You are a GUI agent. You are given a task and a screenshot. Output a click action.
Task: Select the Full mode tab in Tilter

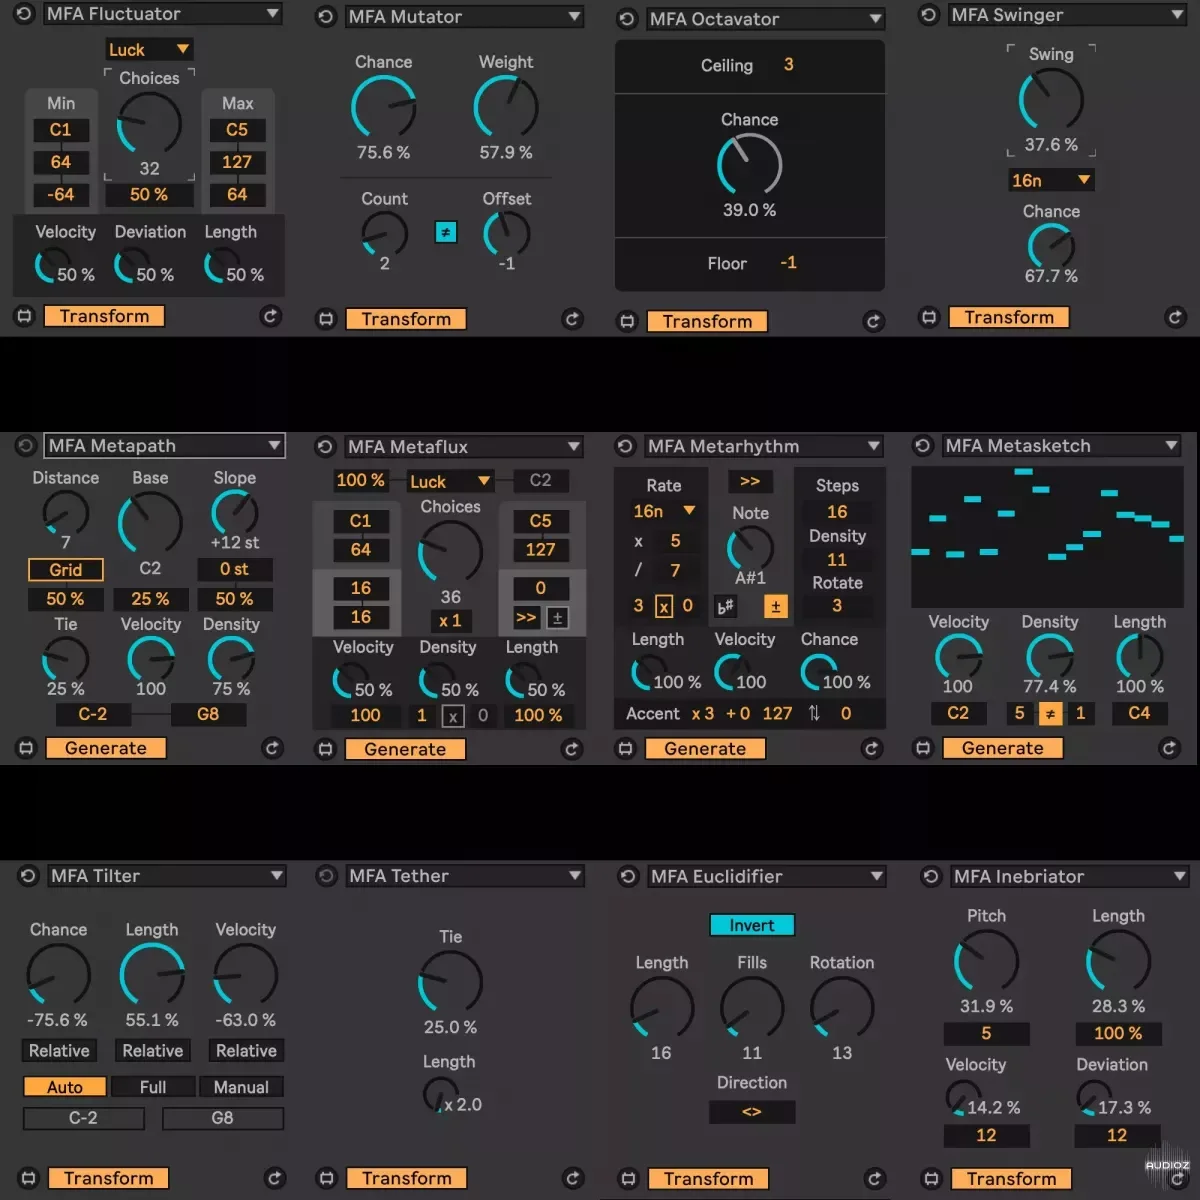click(x=153, y=1087)
